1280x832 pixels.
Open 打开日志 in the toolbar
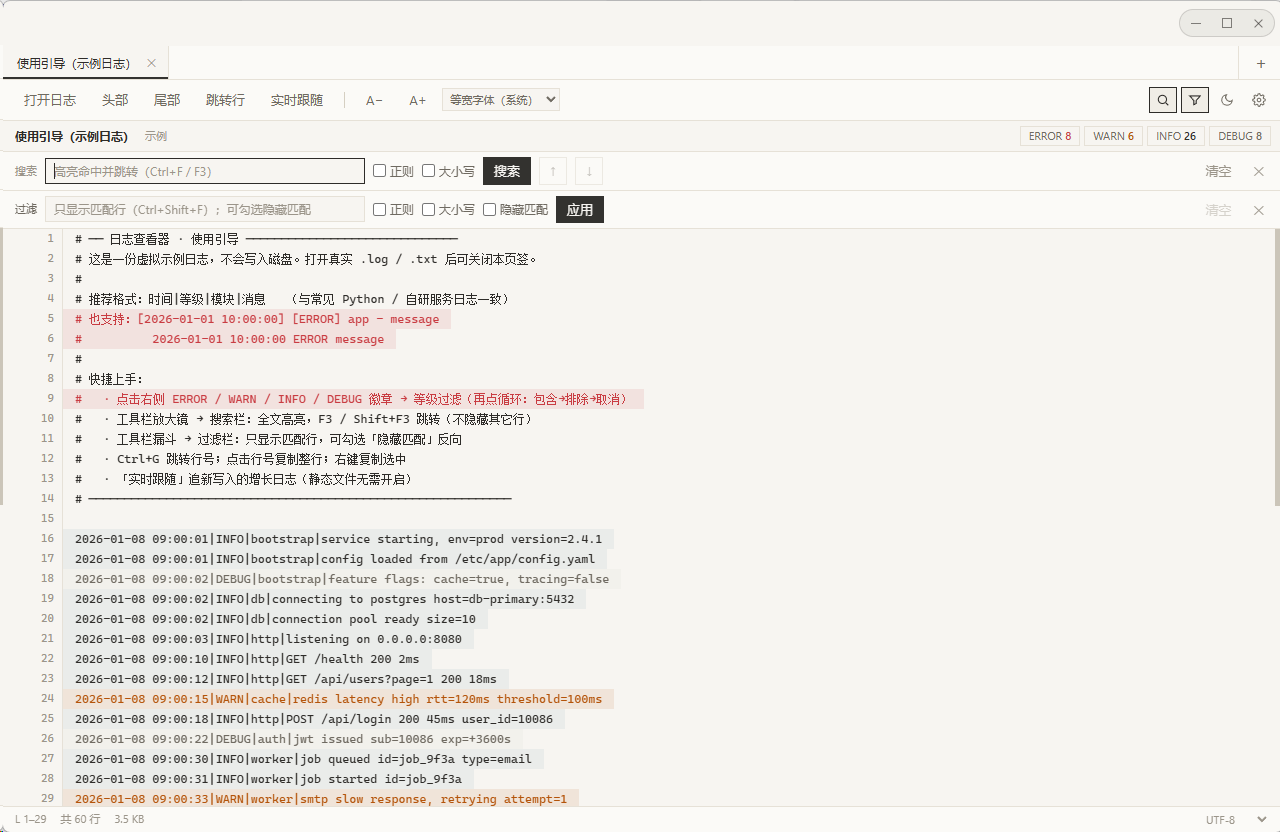(x=50, y=100)
